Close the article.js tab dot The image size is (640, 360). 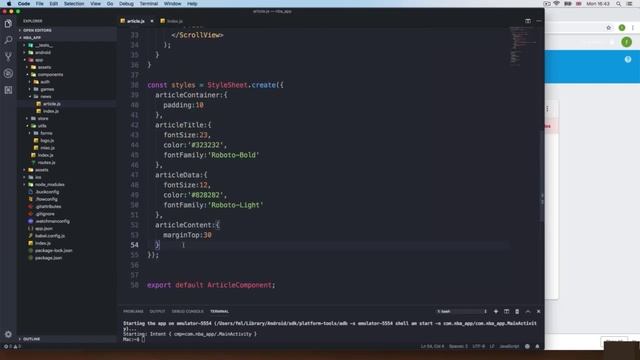[x=151, y=21]
